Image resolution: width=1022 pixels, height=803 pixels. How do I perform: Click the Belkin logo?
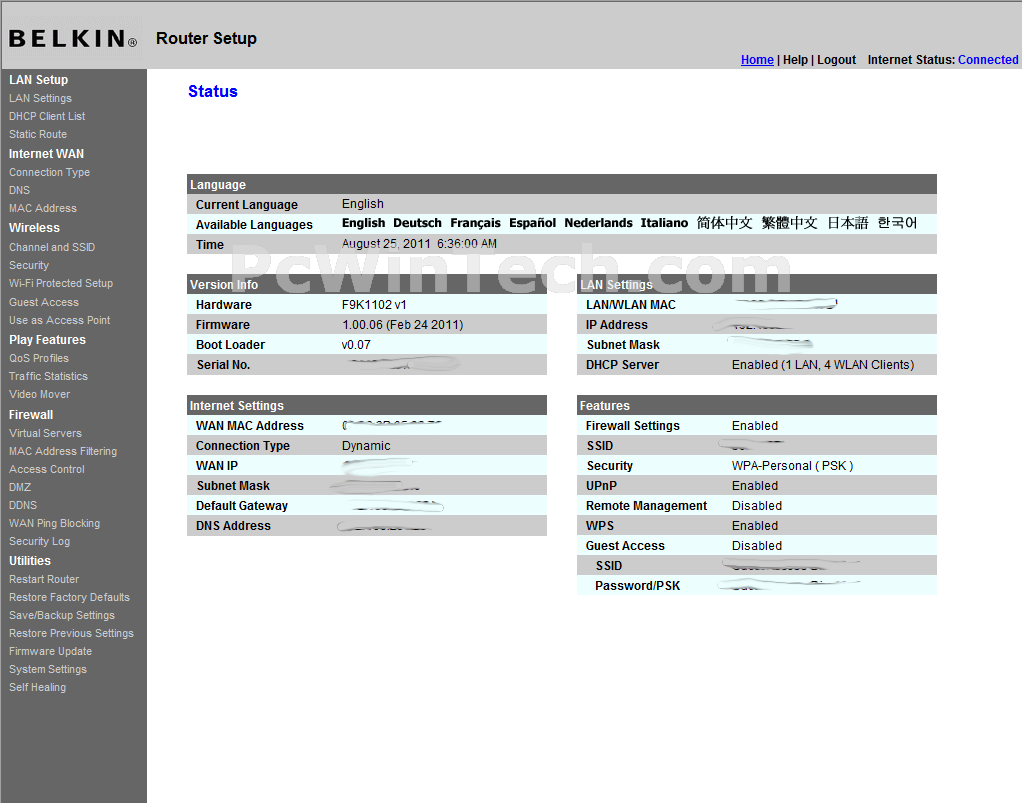(x=73, y=38)
